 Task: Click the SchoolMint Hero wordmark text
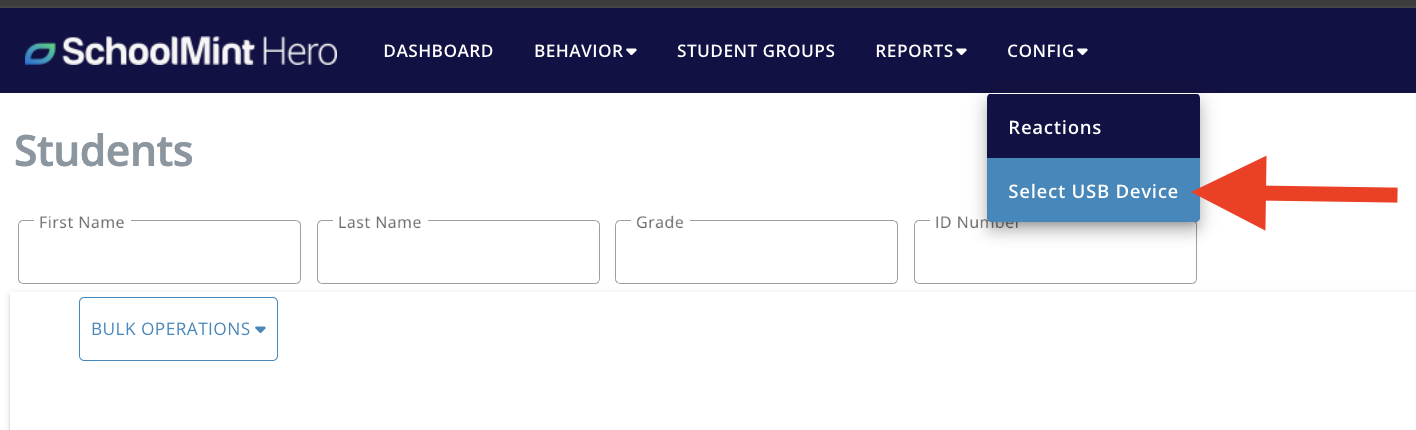[200, 51]
